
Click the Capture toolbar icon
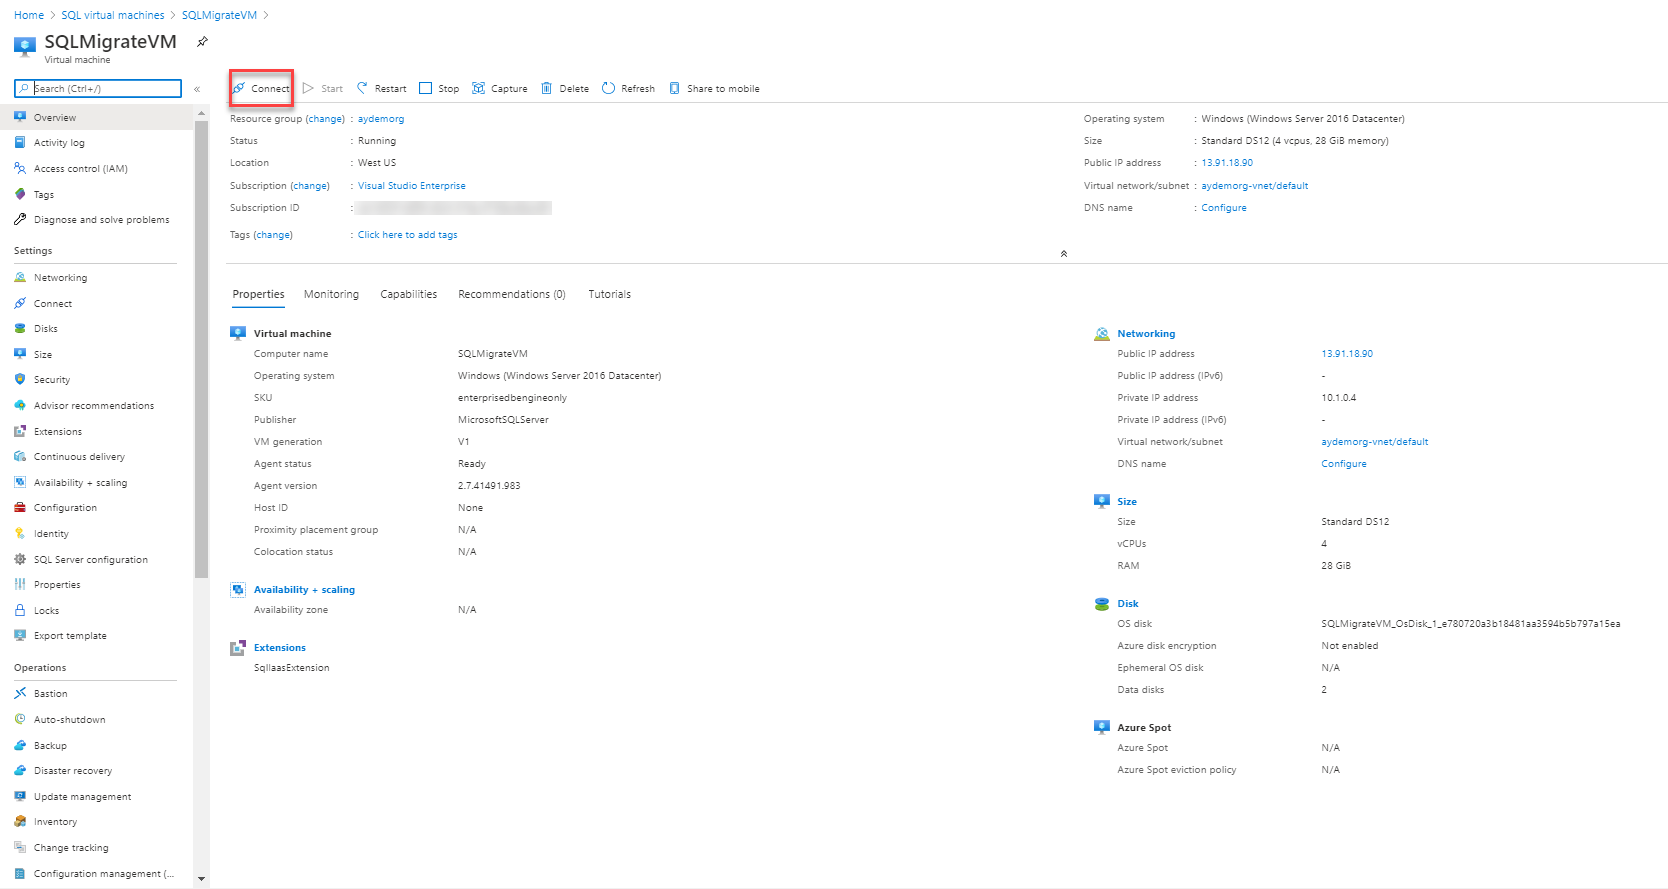(x=499, y=89)
